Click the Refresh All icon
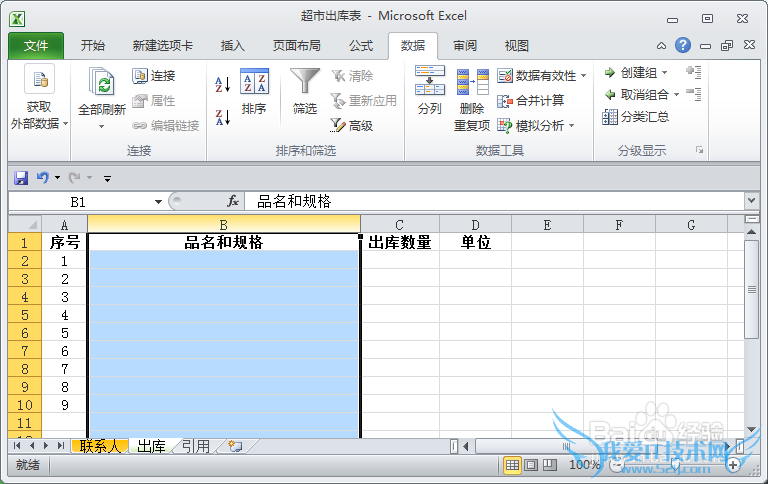768x484 pixels. [101, 81]
